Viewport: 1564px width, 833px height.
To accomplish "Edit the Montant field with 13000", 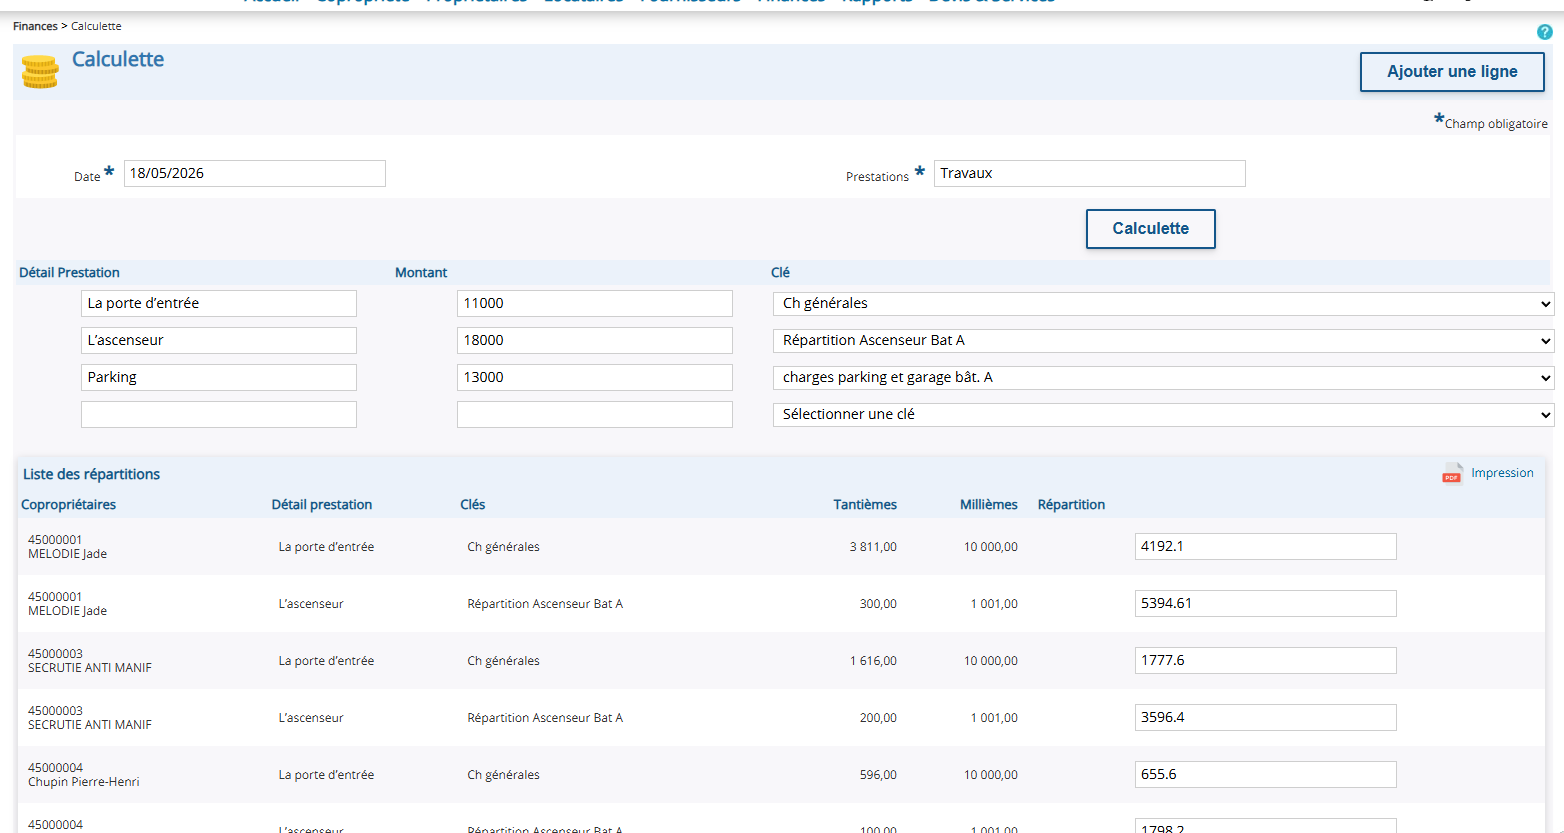I will (595, 377).
